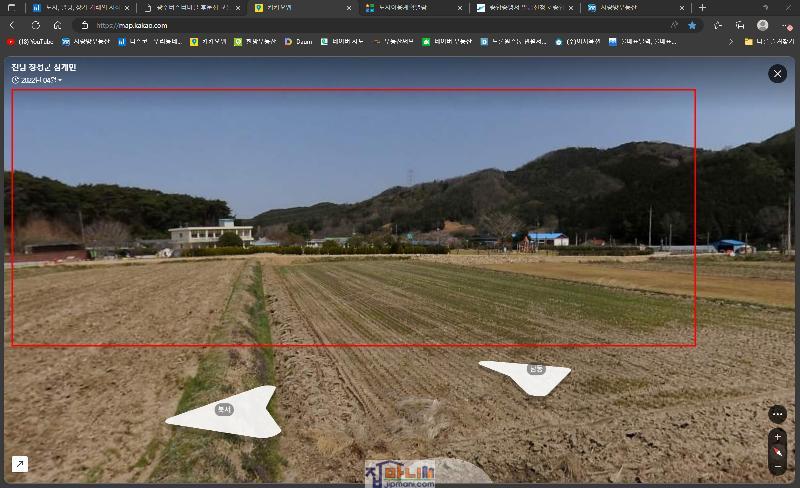This screenshot has height=488, width=800.
Task: Open the browser profile avatar menu
Action: point(763,25)
